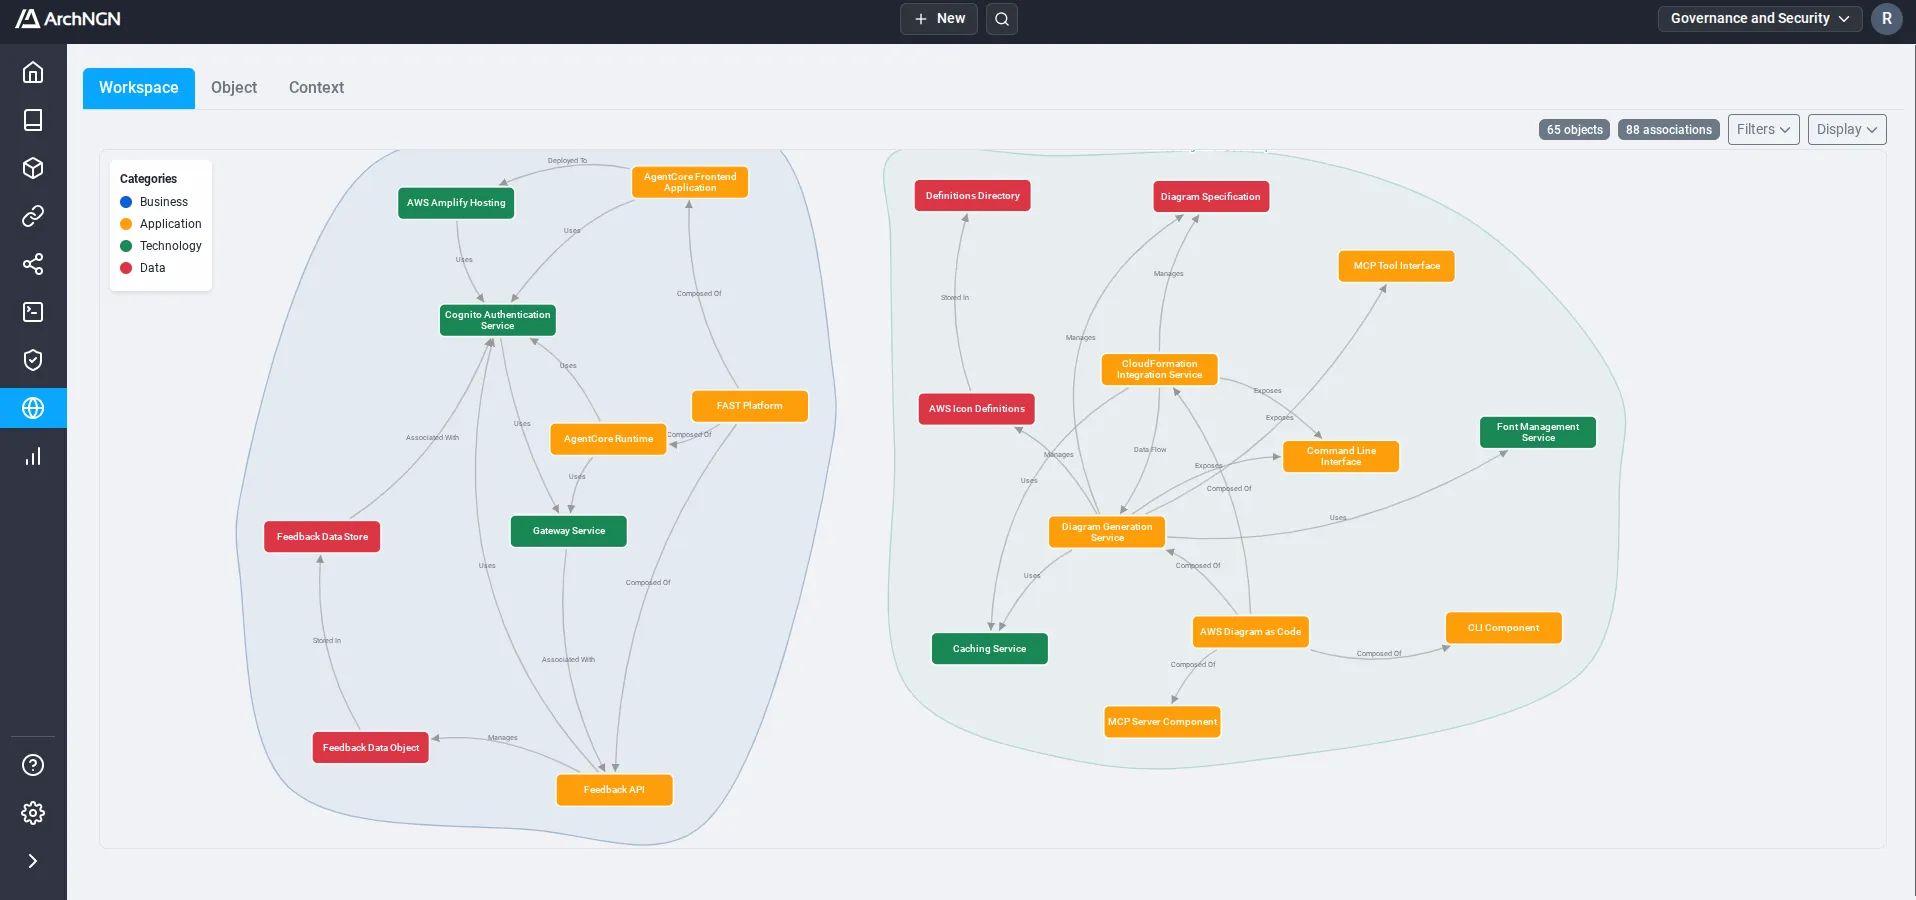Select the AgentCore Frontend Application node
Screen dimensions: 1916x900
pos(690,182)
